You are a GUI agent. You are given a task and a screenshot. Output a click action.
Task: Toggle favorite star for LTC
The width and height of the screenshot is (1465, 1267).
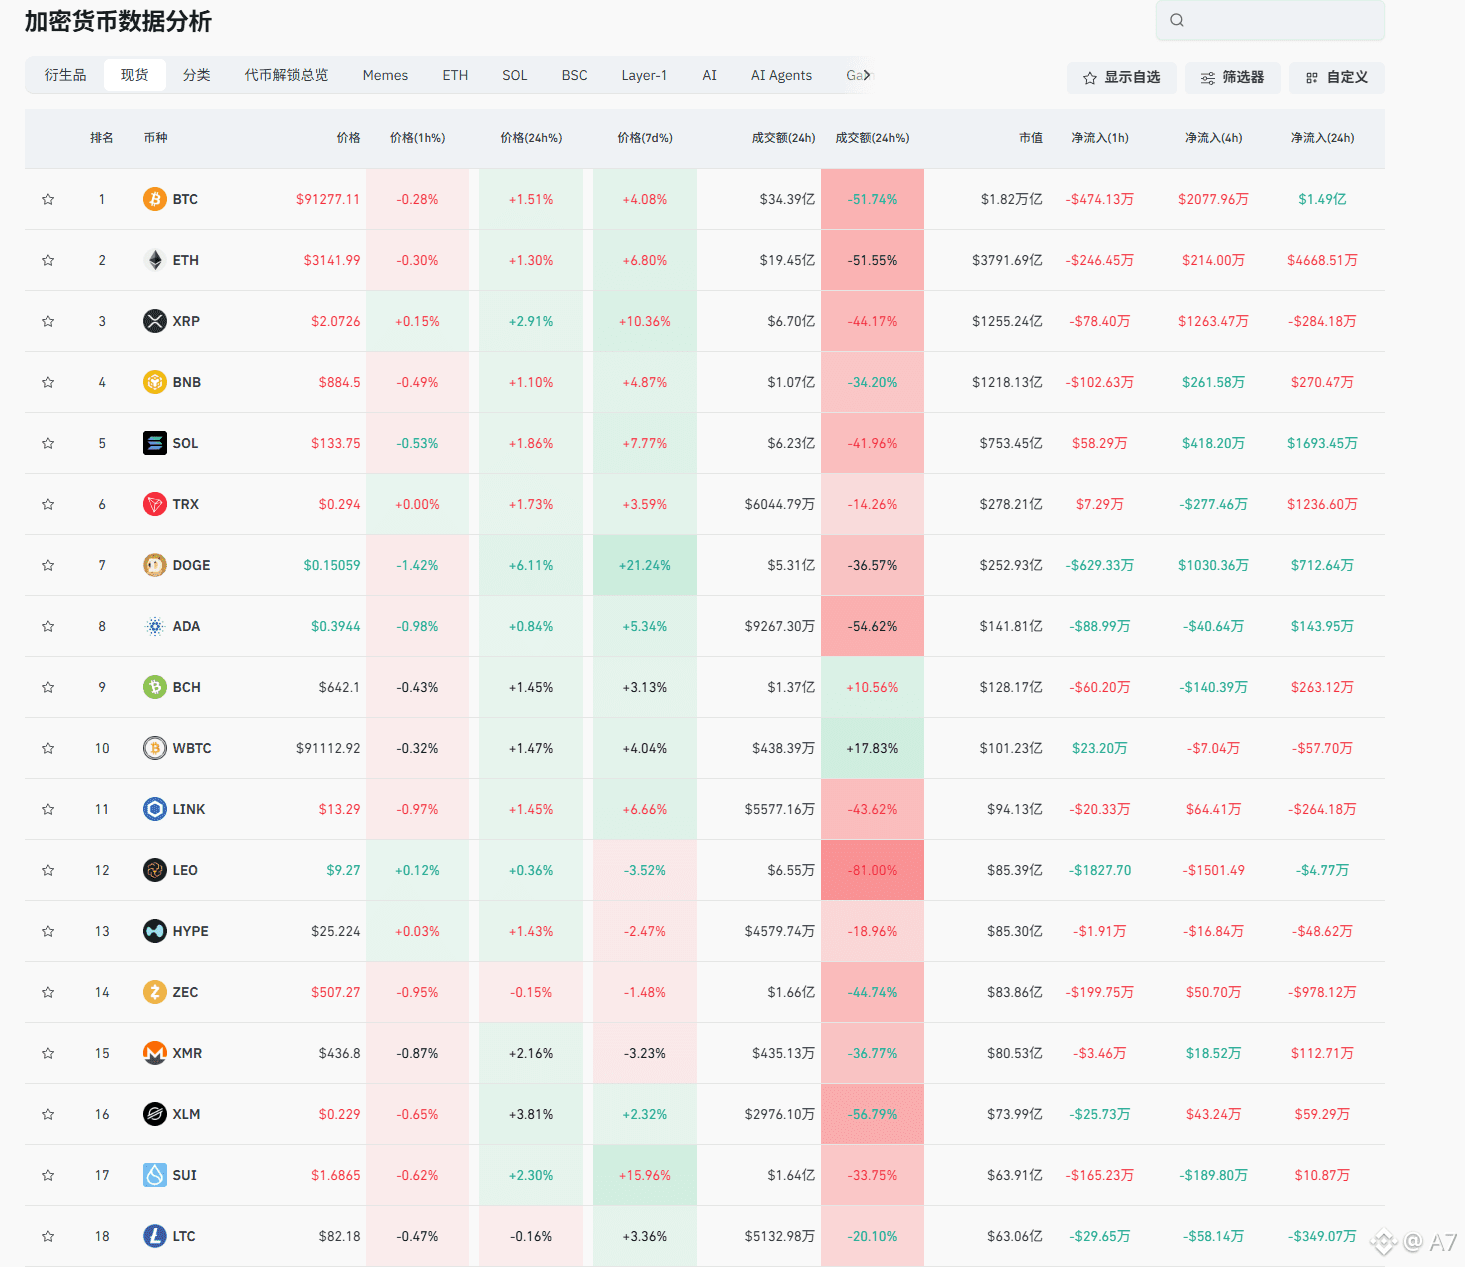tap(48, 1236)
